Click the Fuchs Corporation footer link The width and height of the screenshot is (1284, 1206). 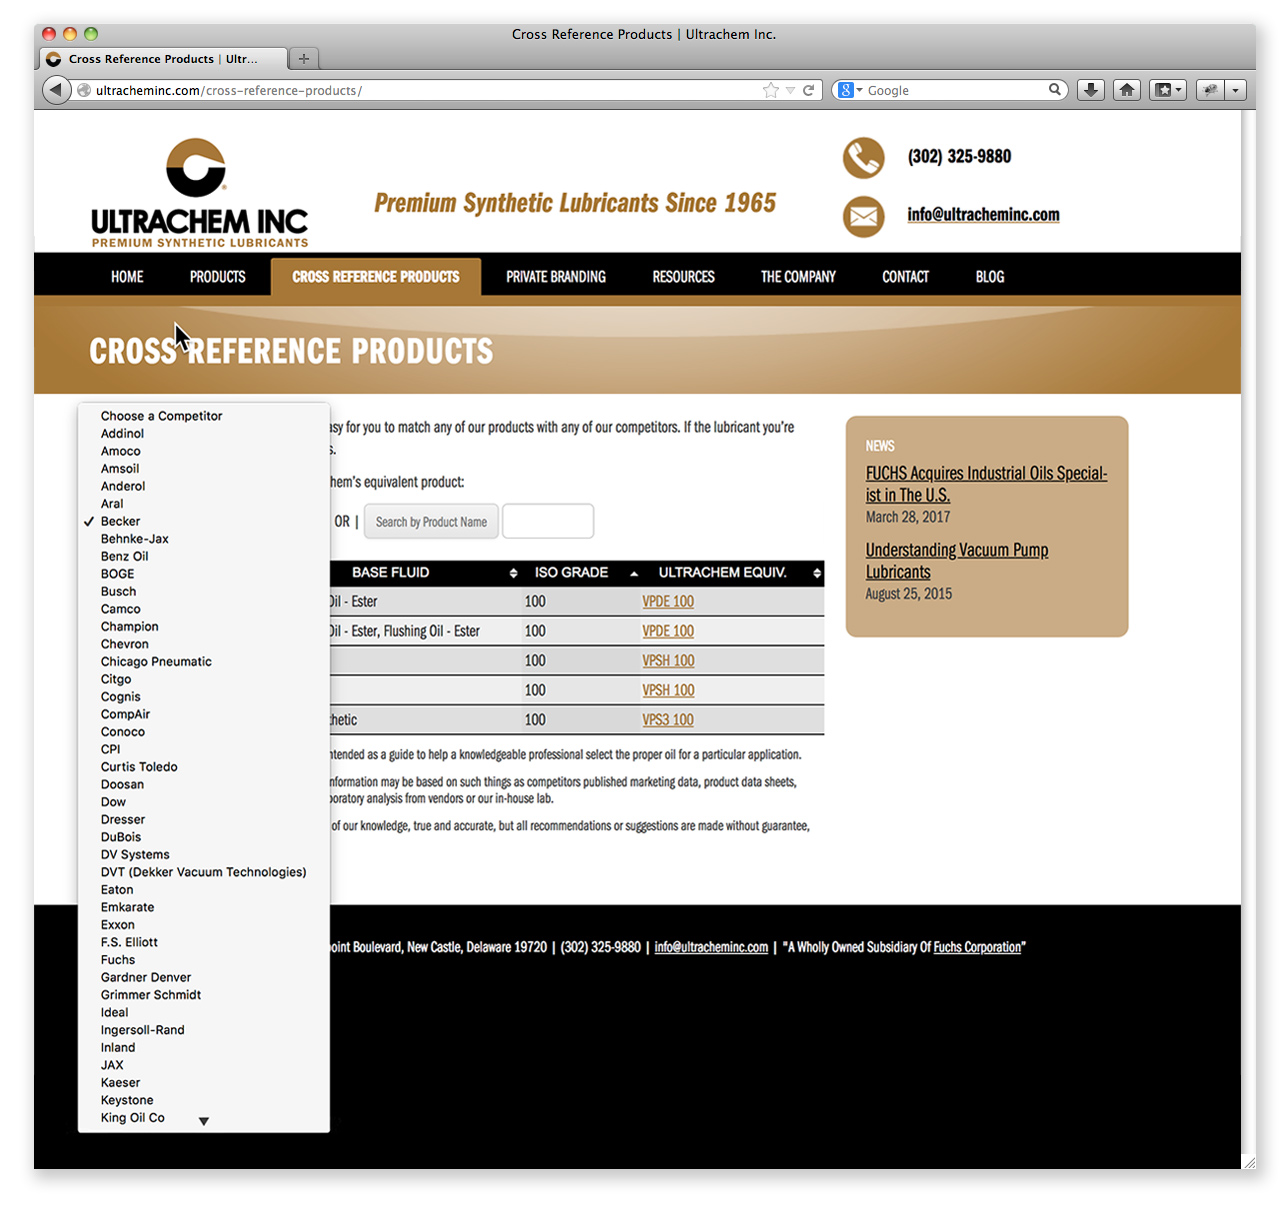[x=978, y=947]
